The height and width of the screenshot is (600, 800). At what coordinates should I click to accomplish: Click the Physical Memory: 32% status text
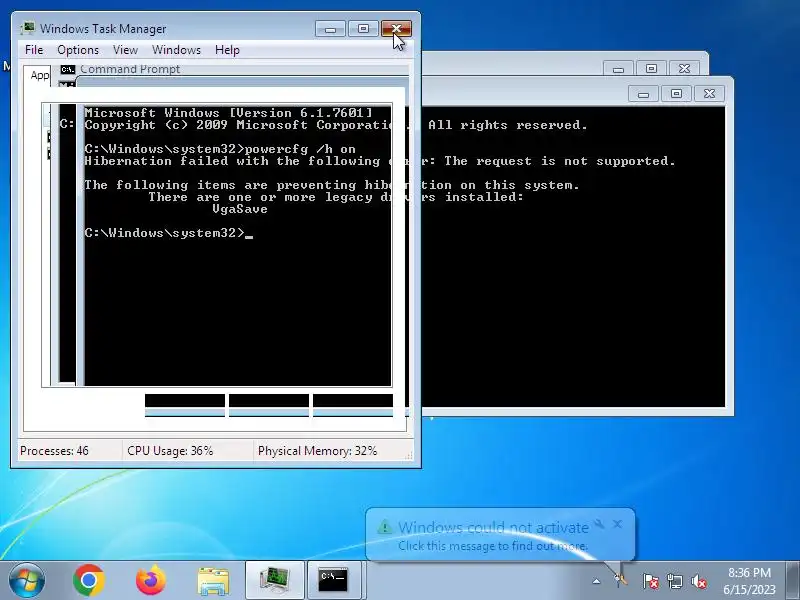[x=317, y=451]
